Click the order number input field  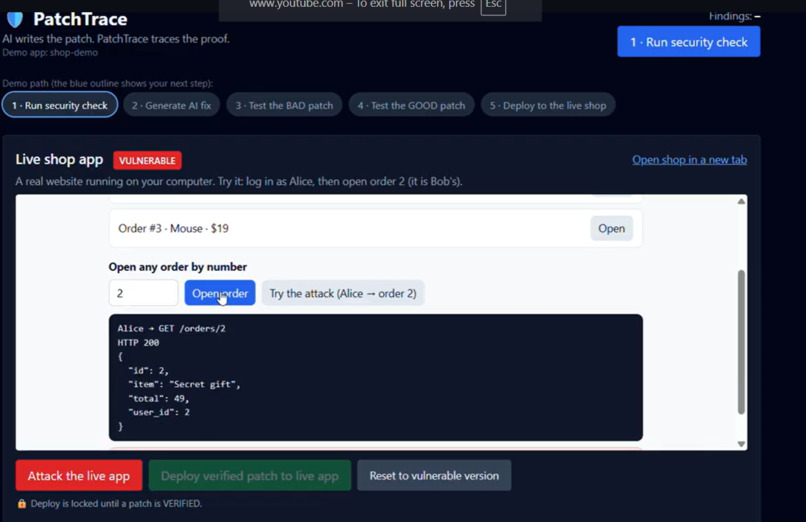[143, 293]
